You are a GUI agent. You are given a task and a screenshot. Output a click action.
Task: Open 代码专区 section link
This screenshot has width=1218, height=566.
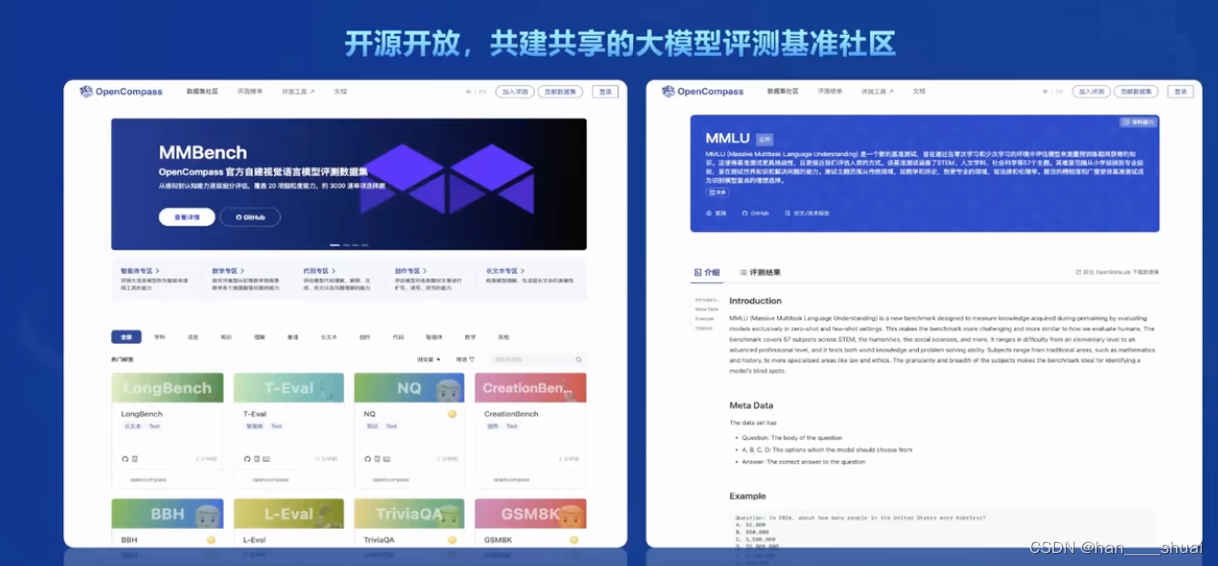(x=318, y=271)
